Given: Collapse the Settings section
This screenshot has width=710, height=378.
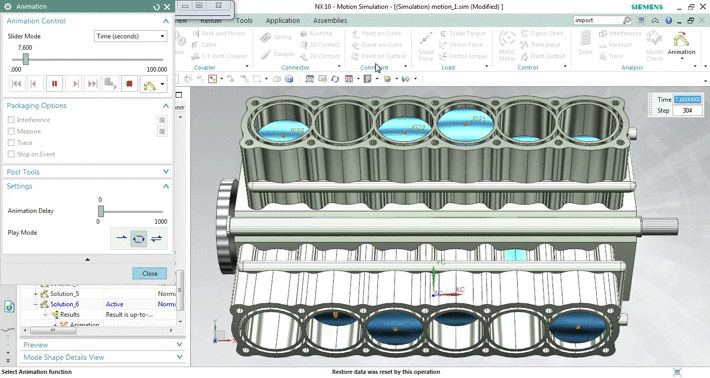Looking at the screenshot, I should [166, 186].
